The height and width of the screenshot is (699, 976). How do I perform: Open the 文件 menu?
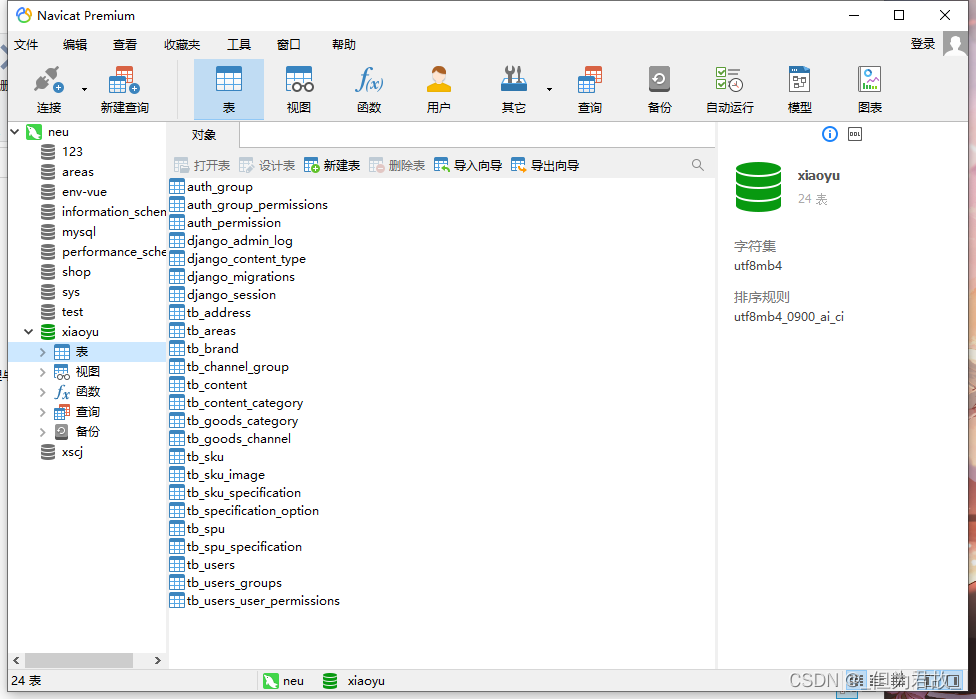pyautogui.click(x=26, y=45)
